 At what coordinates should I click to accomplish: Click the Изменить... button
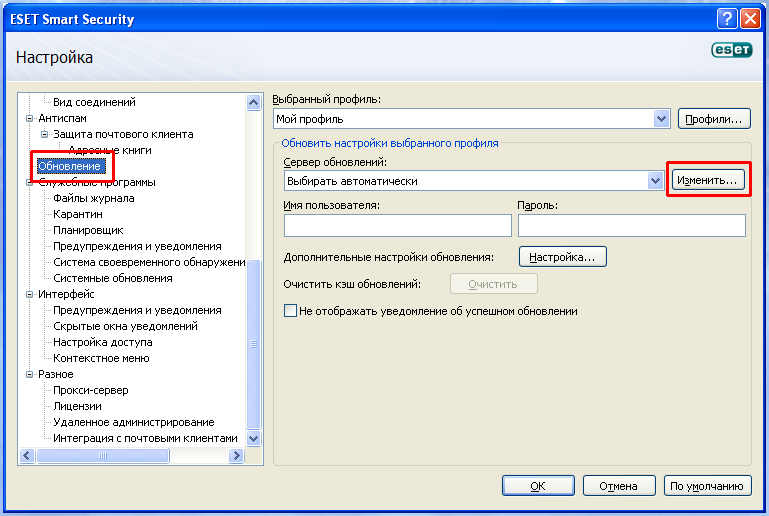[708, 180]
